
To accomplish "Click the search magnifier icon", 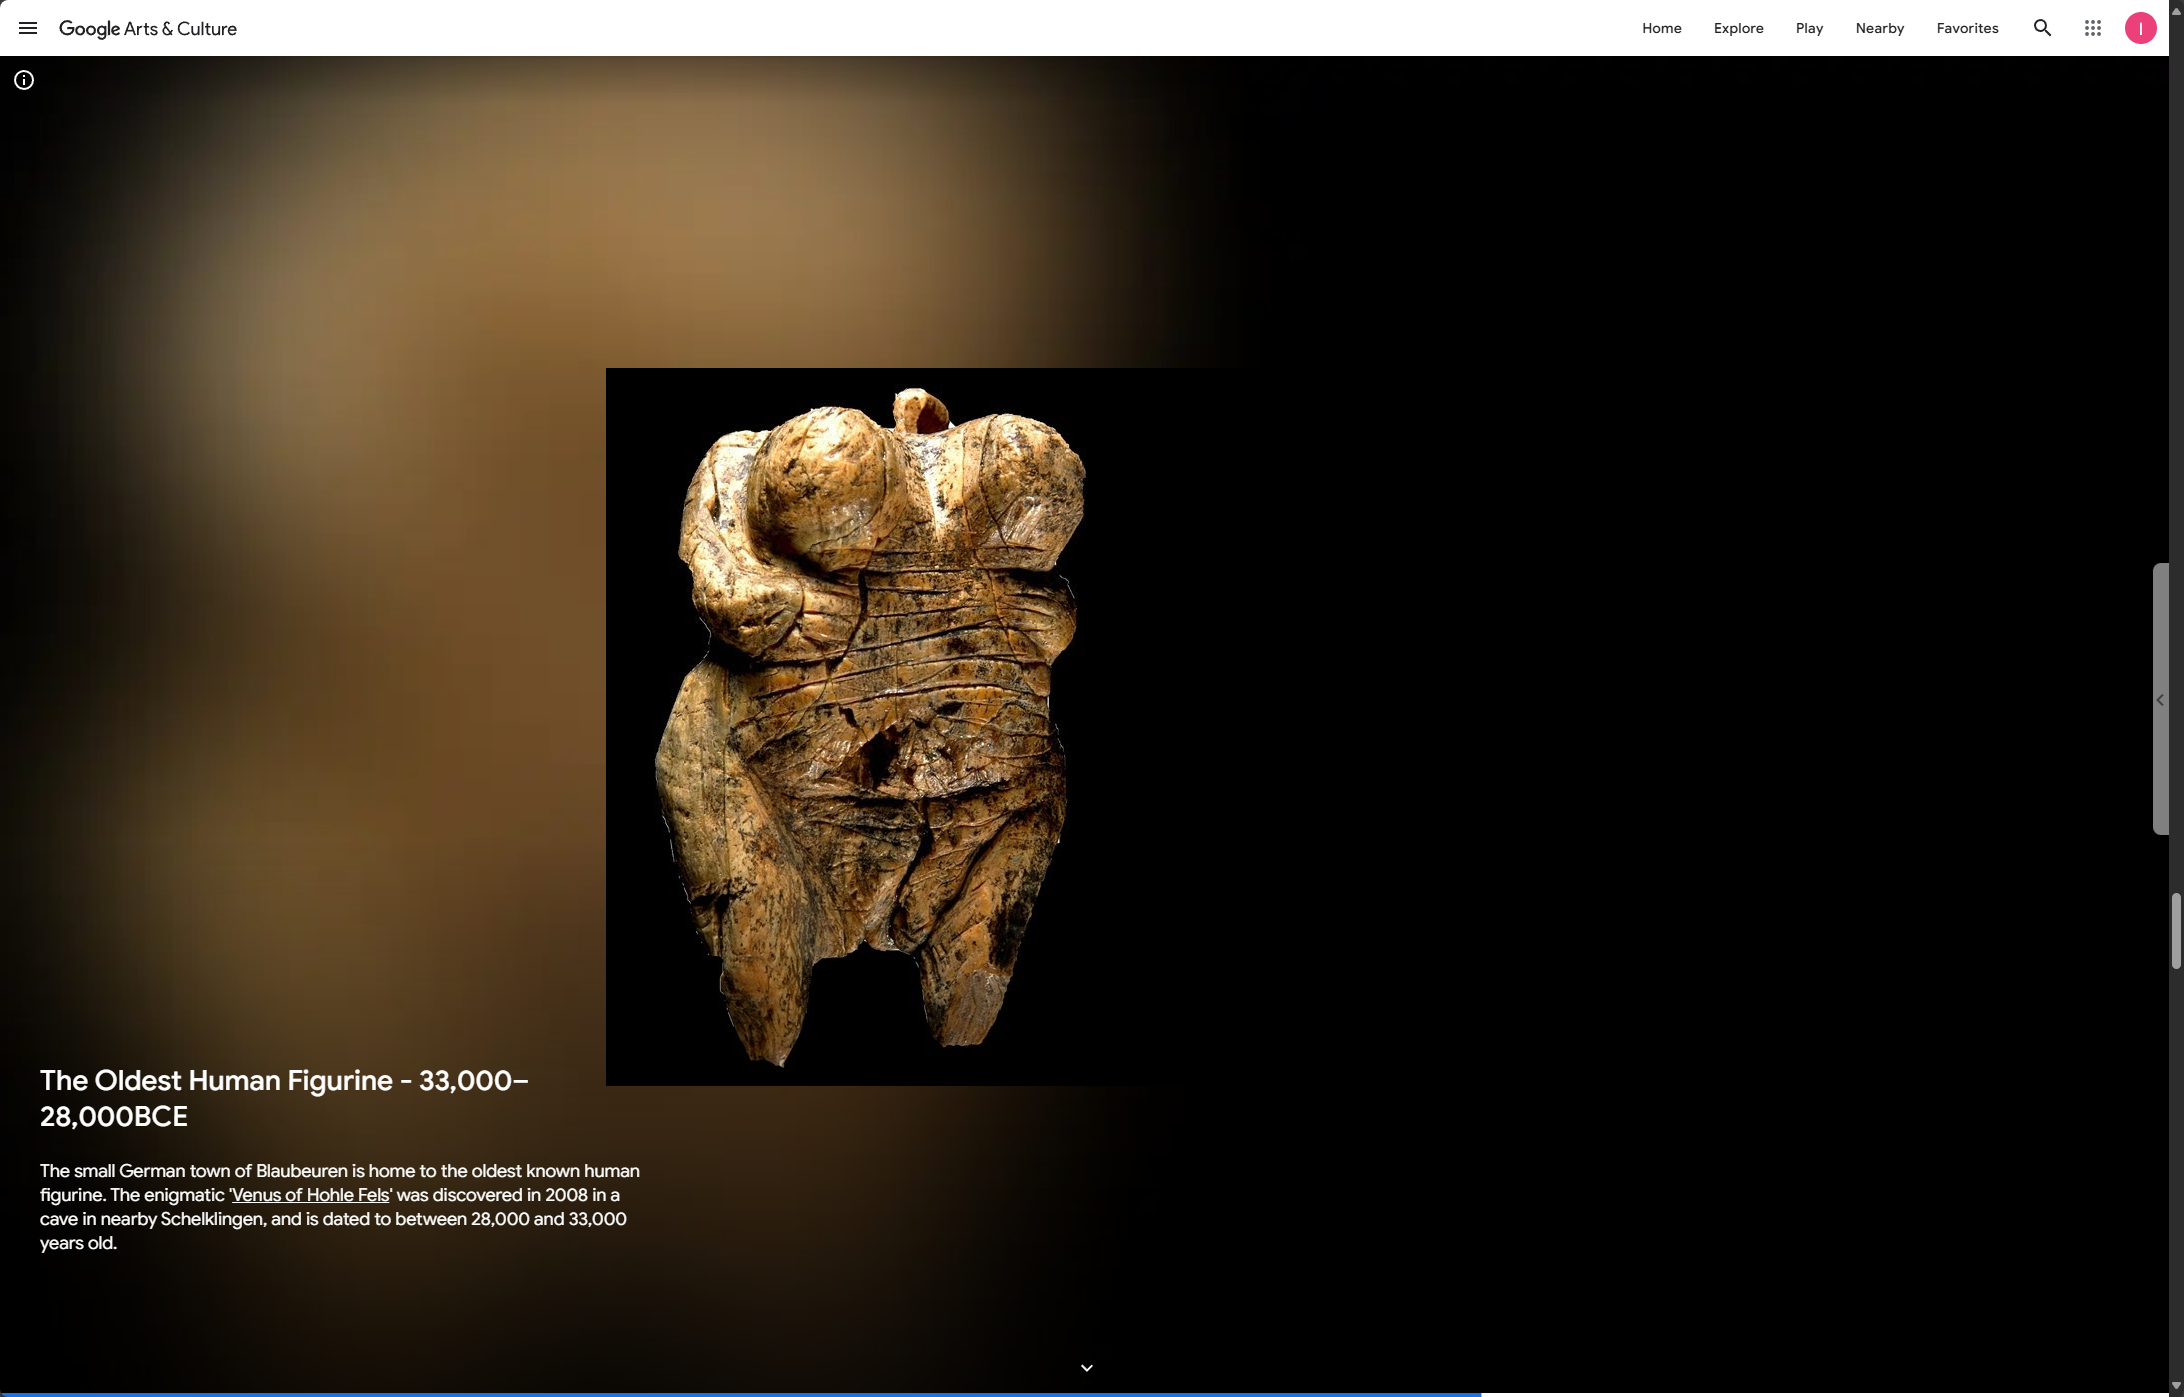I will (x=2042, y=28).
